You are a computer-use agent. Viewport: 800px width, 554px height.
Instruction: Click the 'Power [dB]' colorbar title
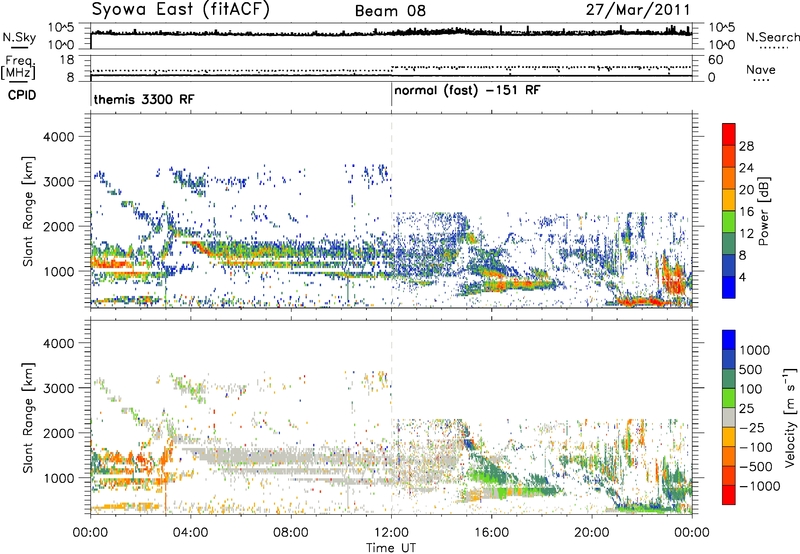tap(763, 211)
